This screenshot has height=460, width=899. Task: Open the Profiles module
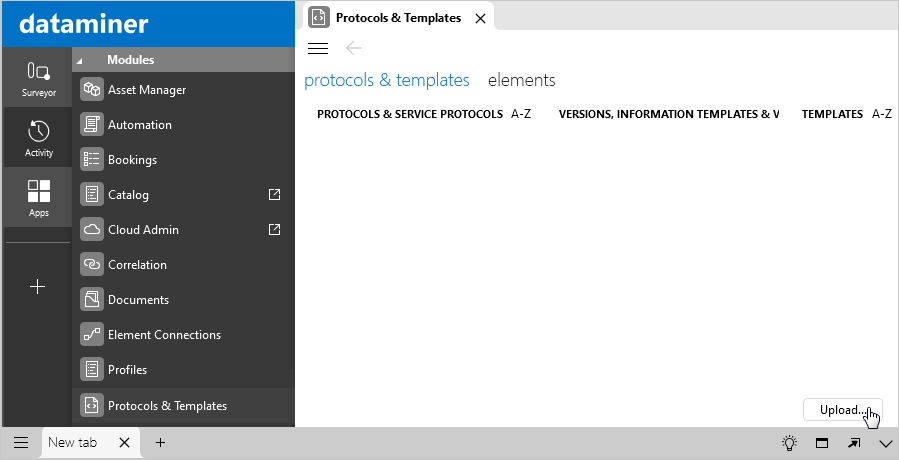tap(183, 369)
